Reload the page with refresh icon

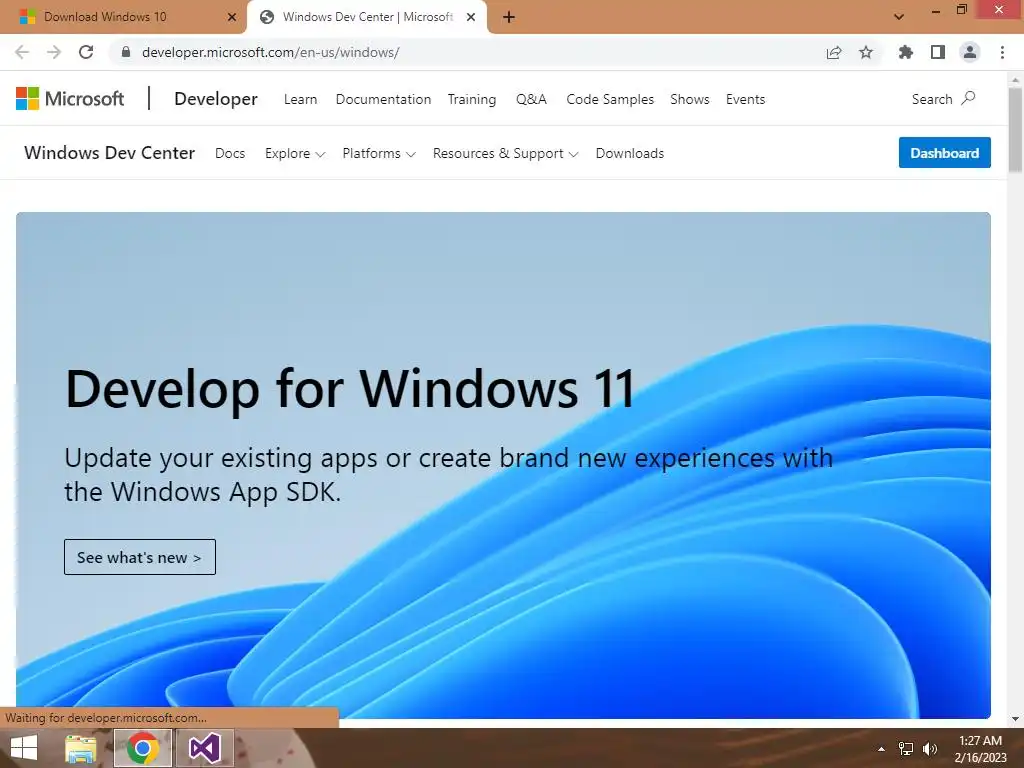[86, 52]
